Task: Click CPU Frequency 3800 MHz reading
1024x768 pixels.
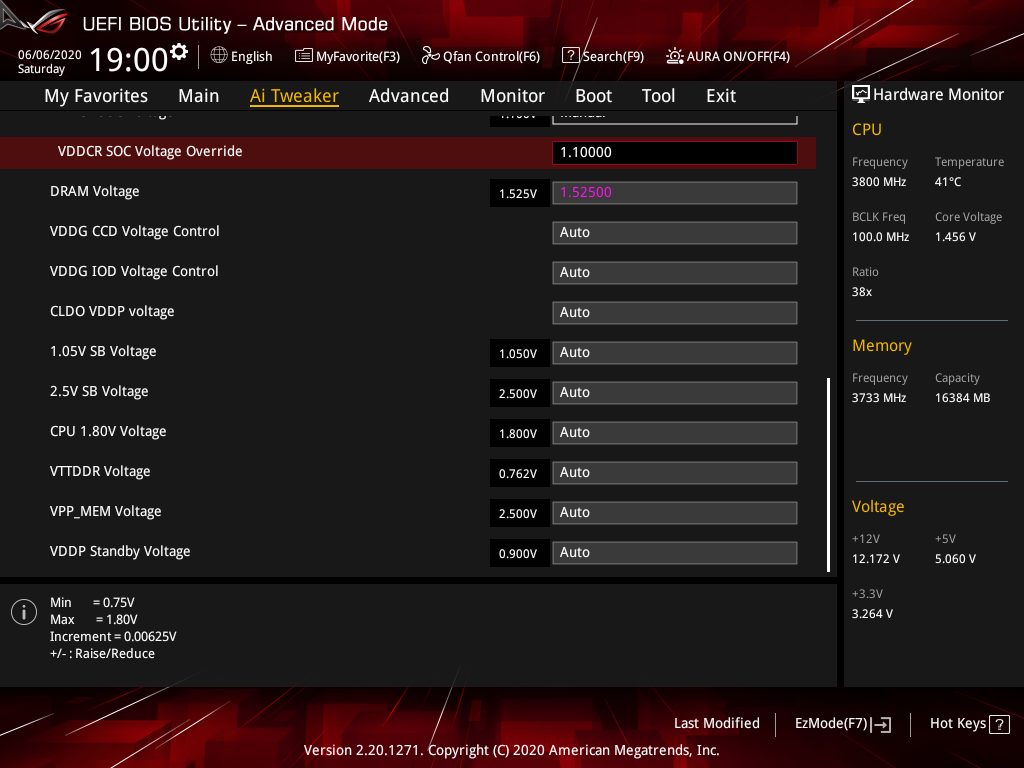Action: [x=879, y=182]
